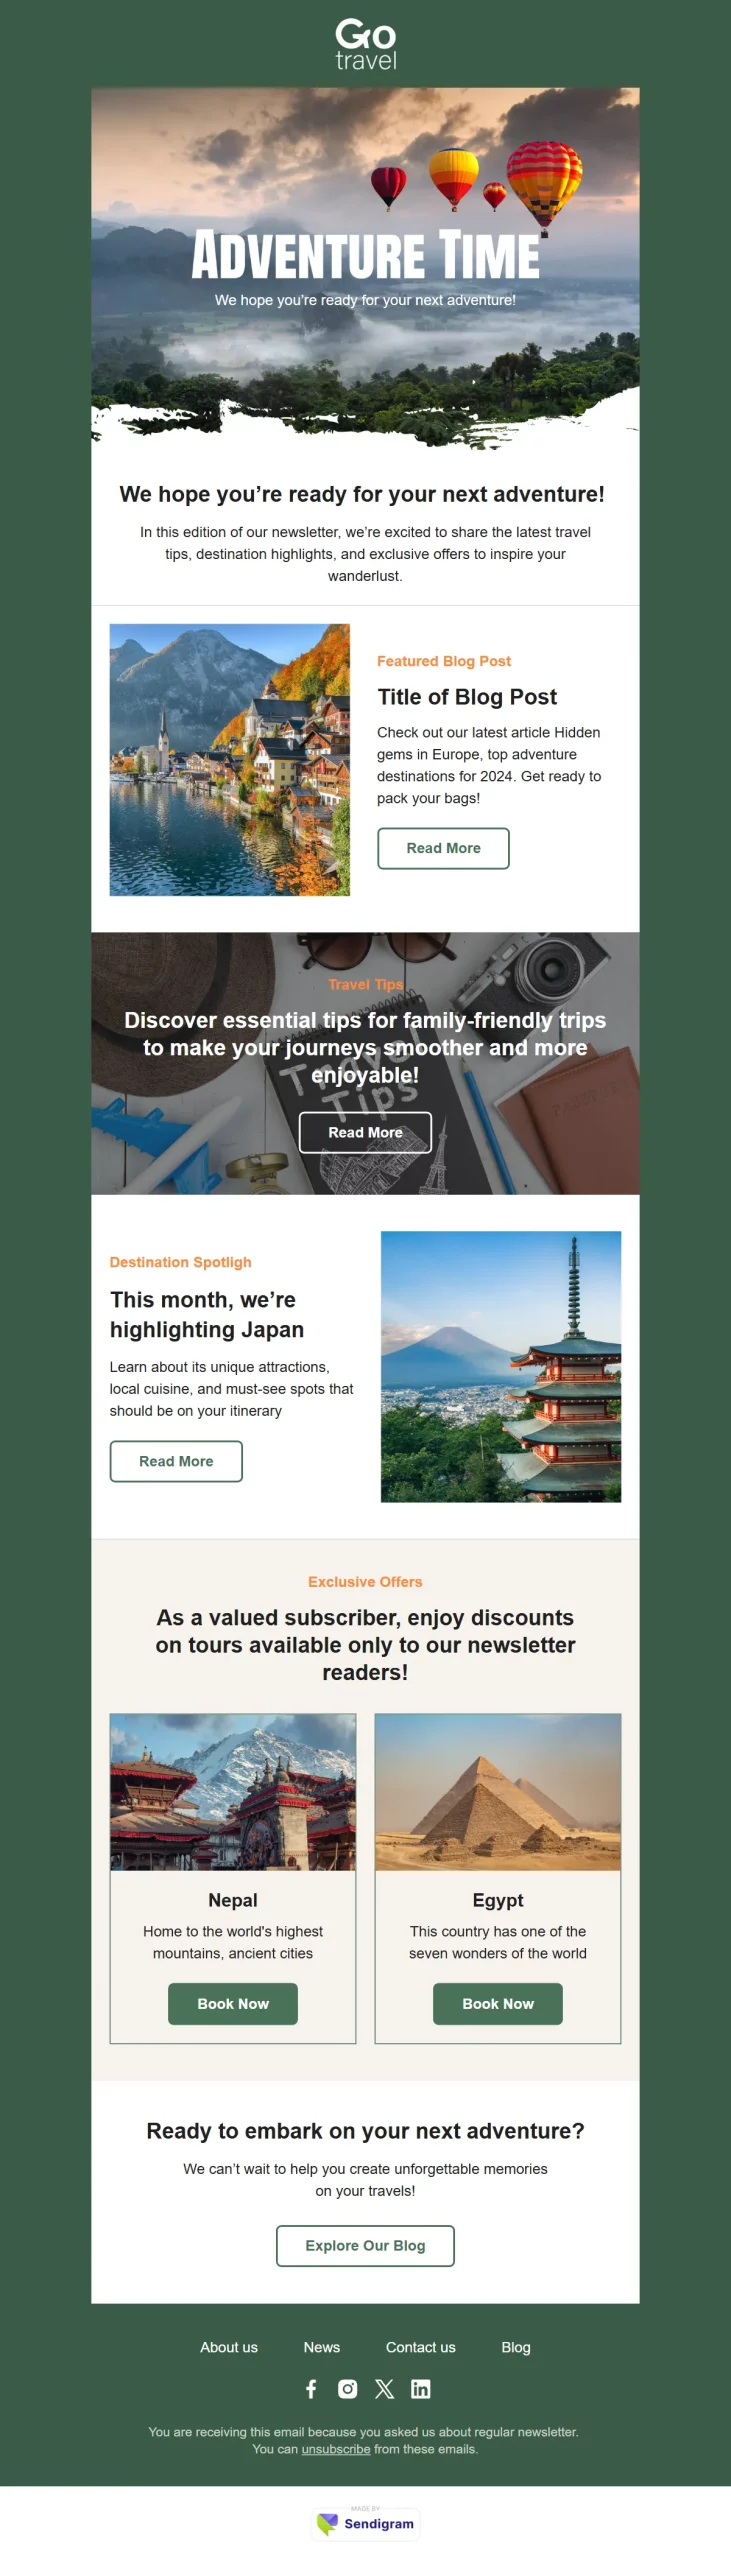The width and height of the screenshot is (731, 2560).
Task: Open the News footer link
Action: point(322,2347)
